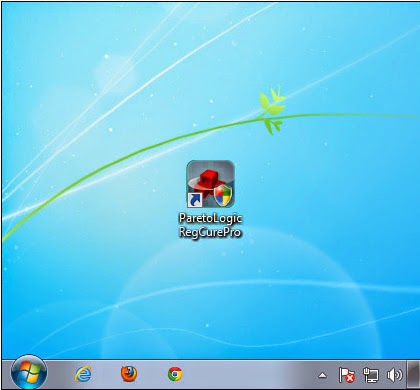This screenshot has height=390, width=420.
Task: Launch Google Chrome from the taskbar
Action: [x=175, y=374]
